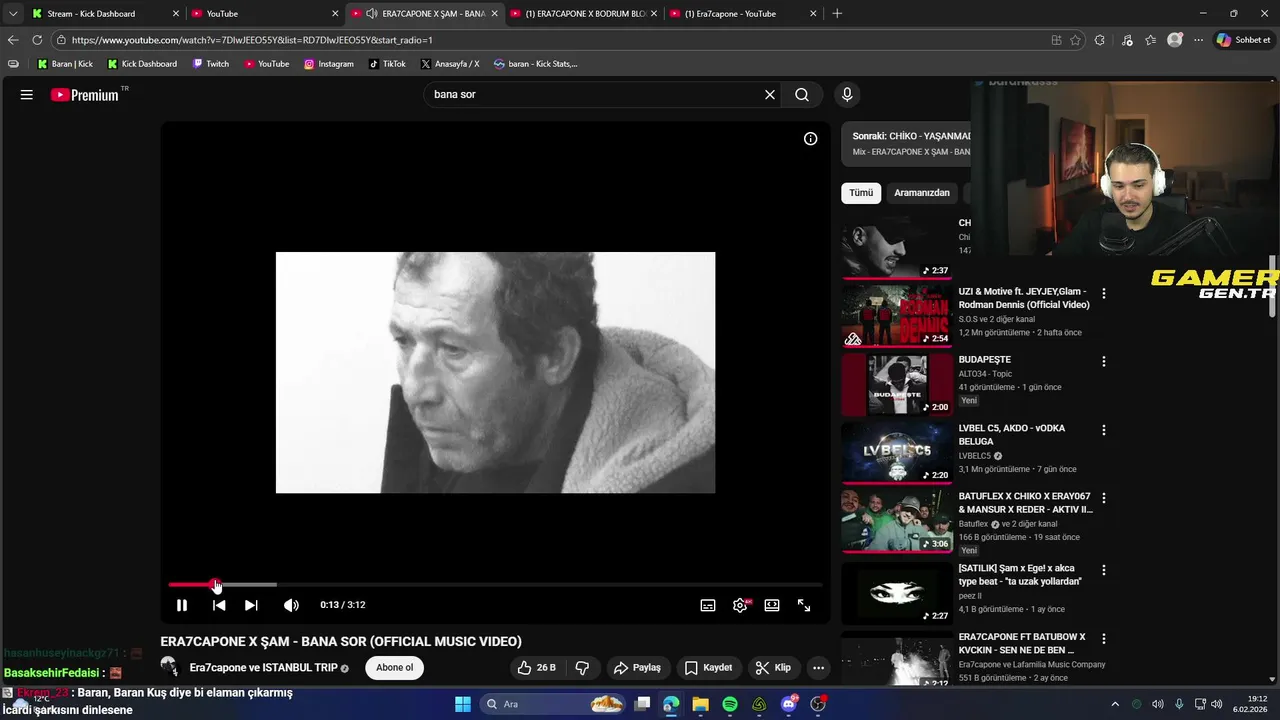The height and width of the screenshot is (720, 1280).
Task: Open Spotify from the taskbar
Action: [x=730, y=704]
